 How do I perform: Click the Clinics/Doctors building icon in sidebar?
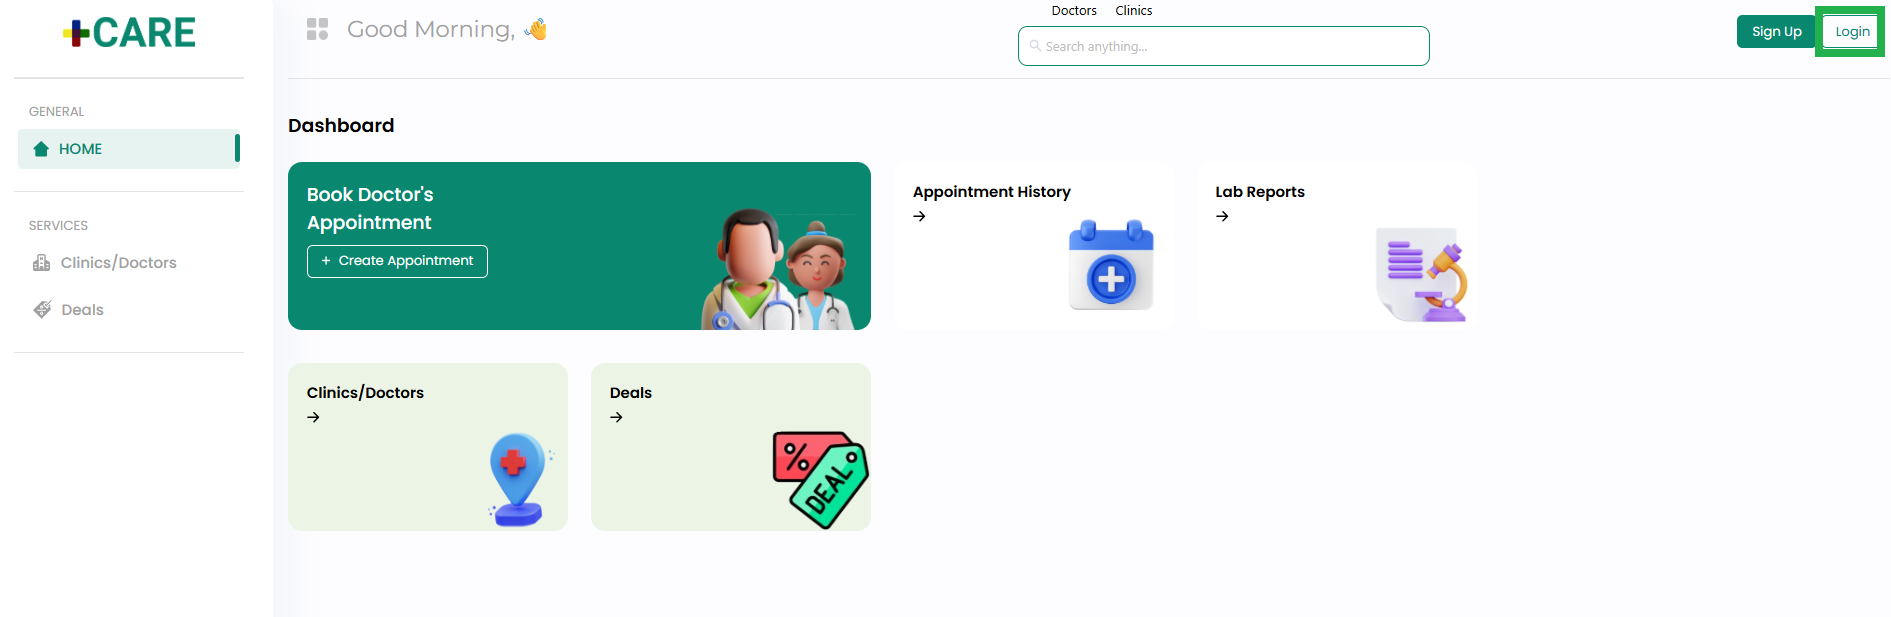click(x=41, y=263)
